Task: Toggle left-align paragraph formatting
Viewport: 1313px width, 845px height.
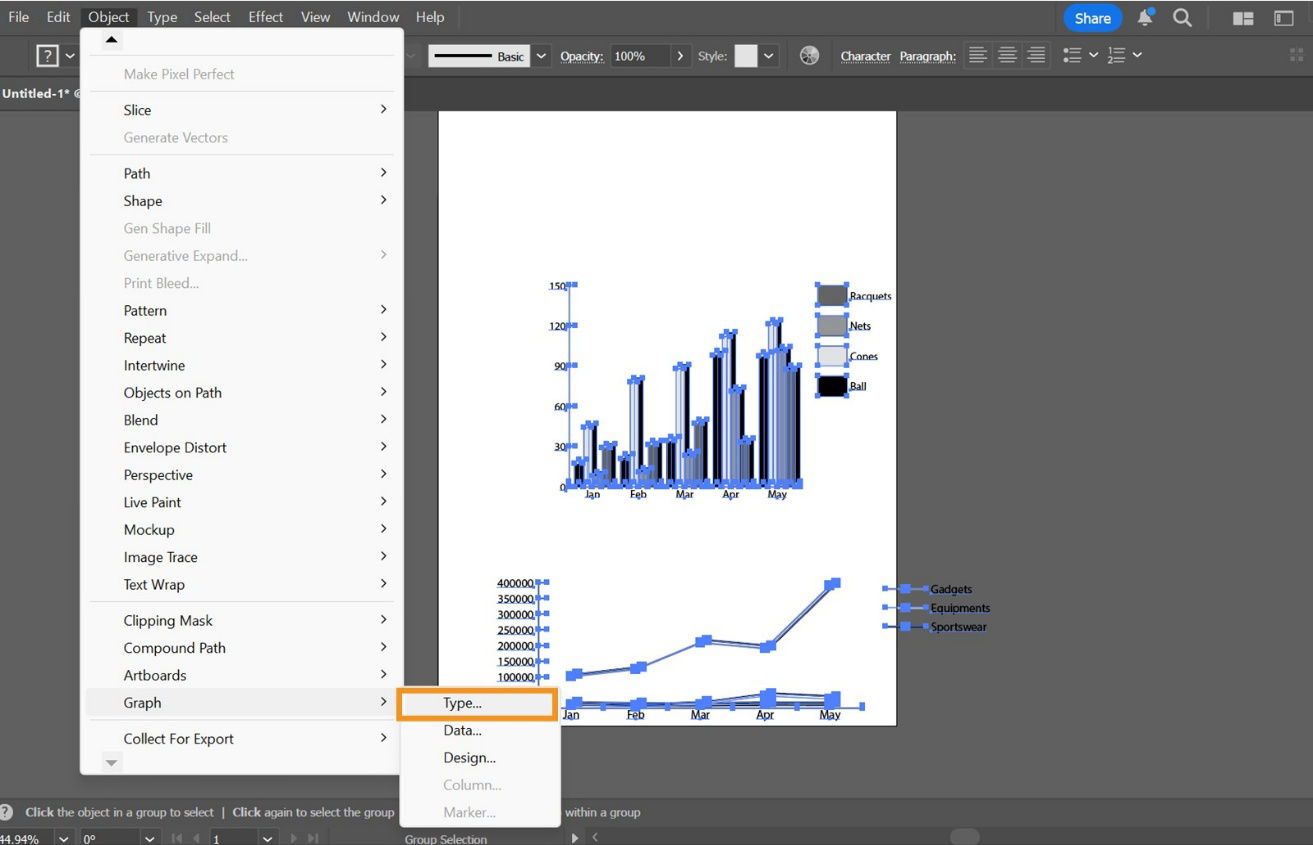Action: (978, 55)
